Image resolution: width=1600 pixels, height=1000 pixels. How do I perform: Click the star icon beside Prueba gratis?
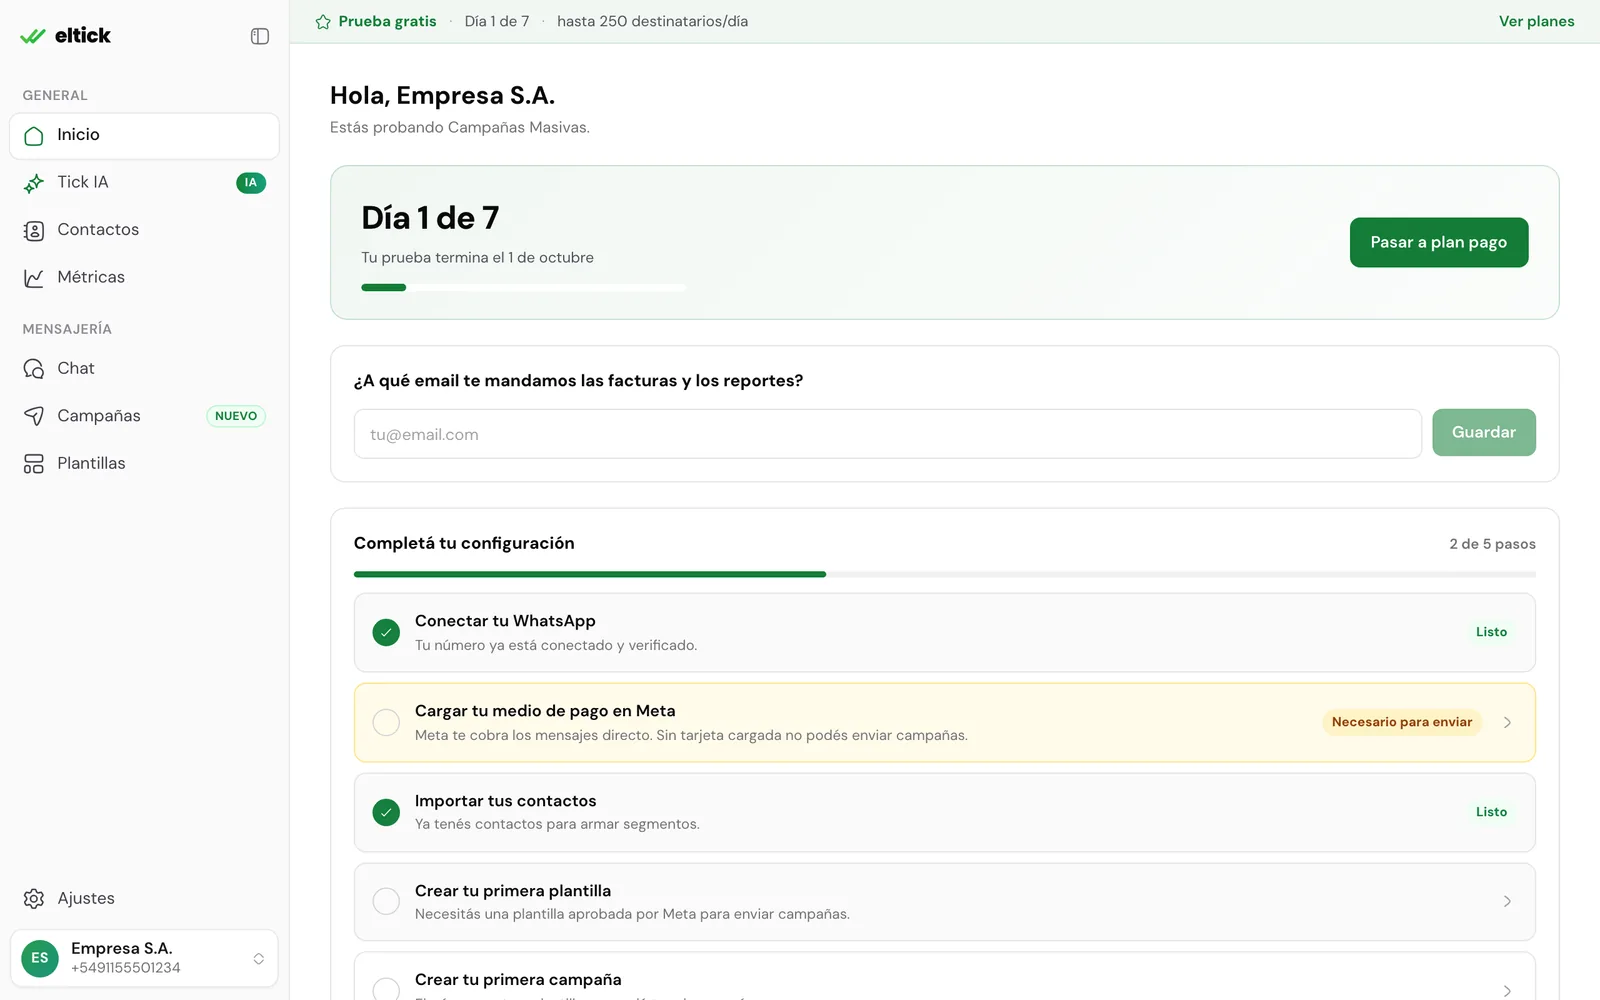click(323, 22)
